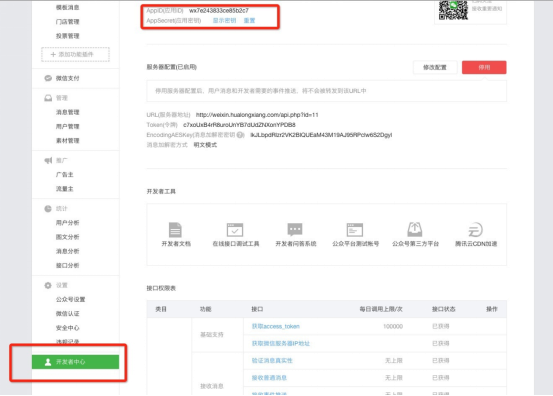Open 用户分析 in the sidebar

coord(68,223)
